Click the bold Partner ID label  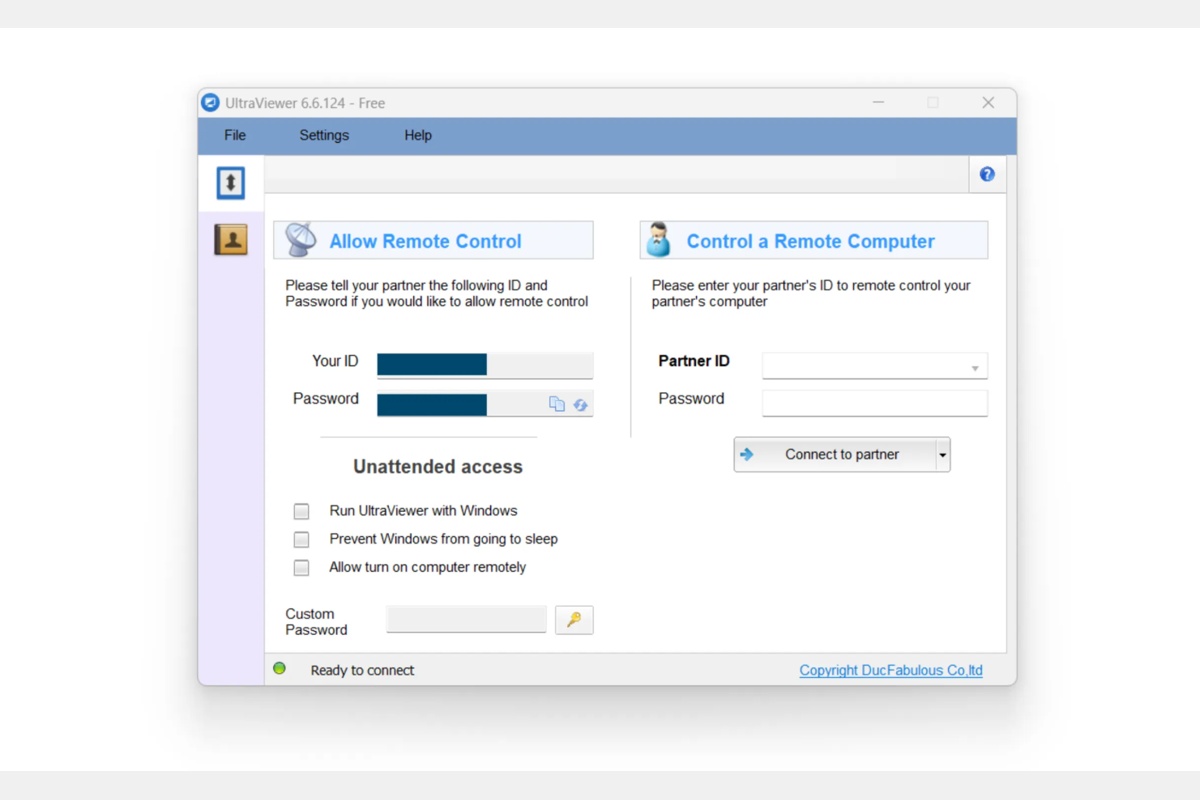click(x=694, y=361)
